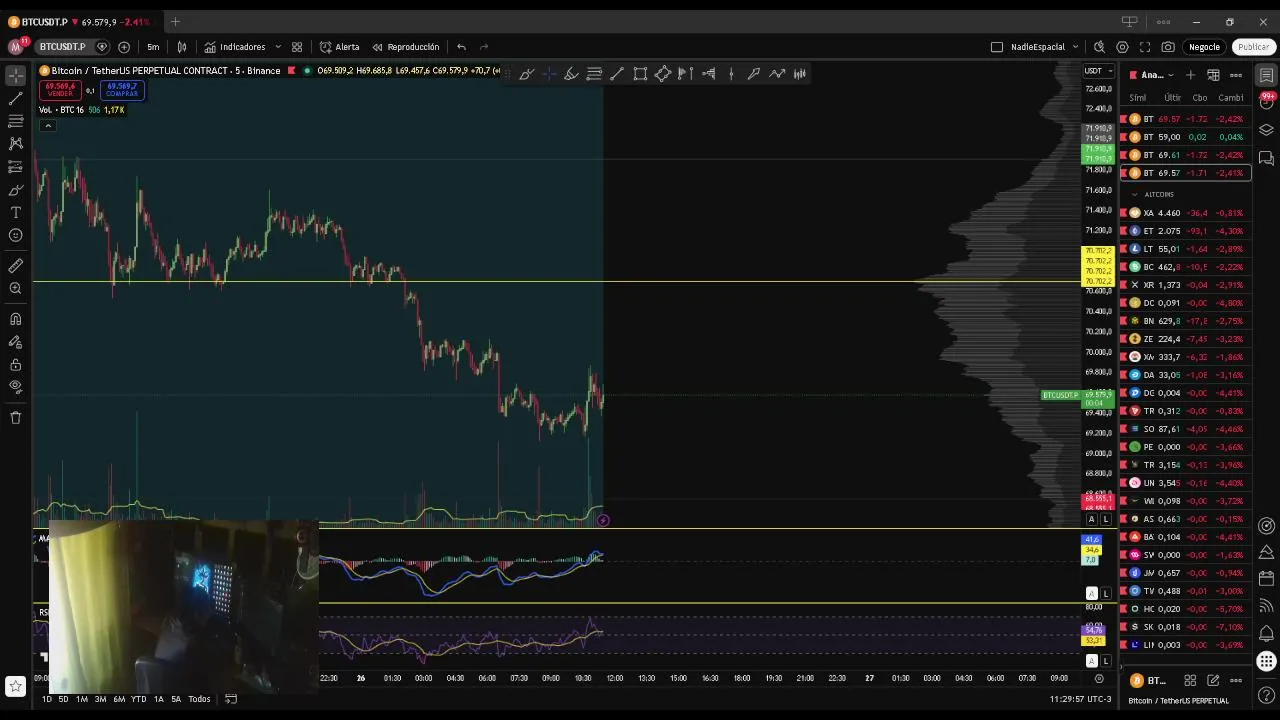This screenshot has width=1280, height=720.
Task: Take a snapshot with camera icon
Action: coord(1168,47)
